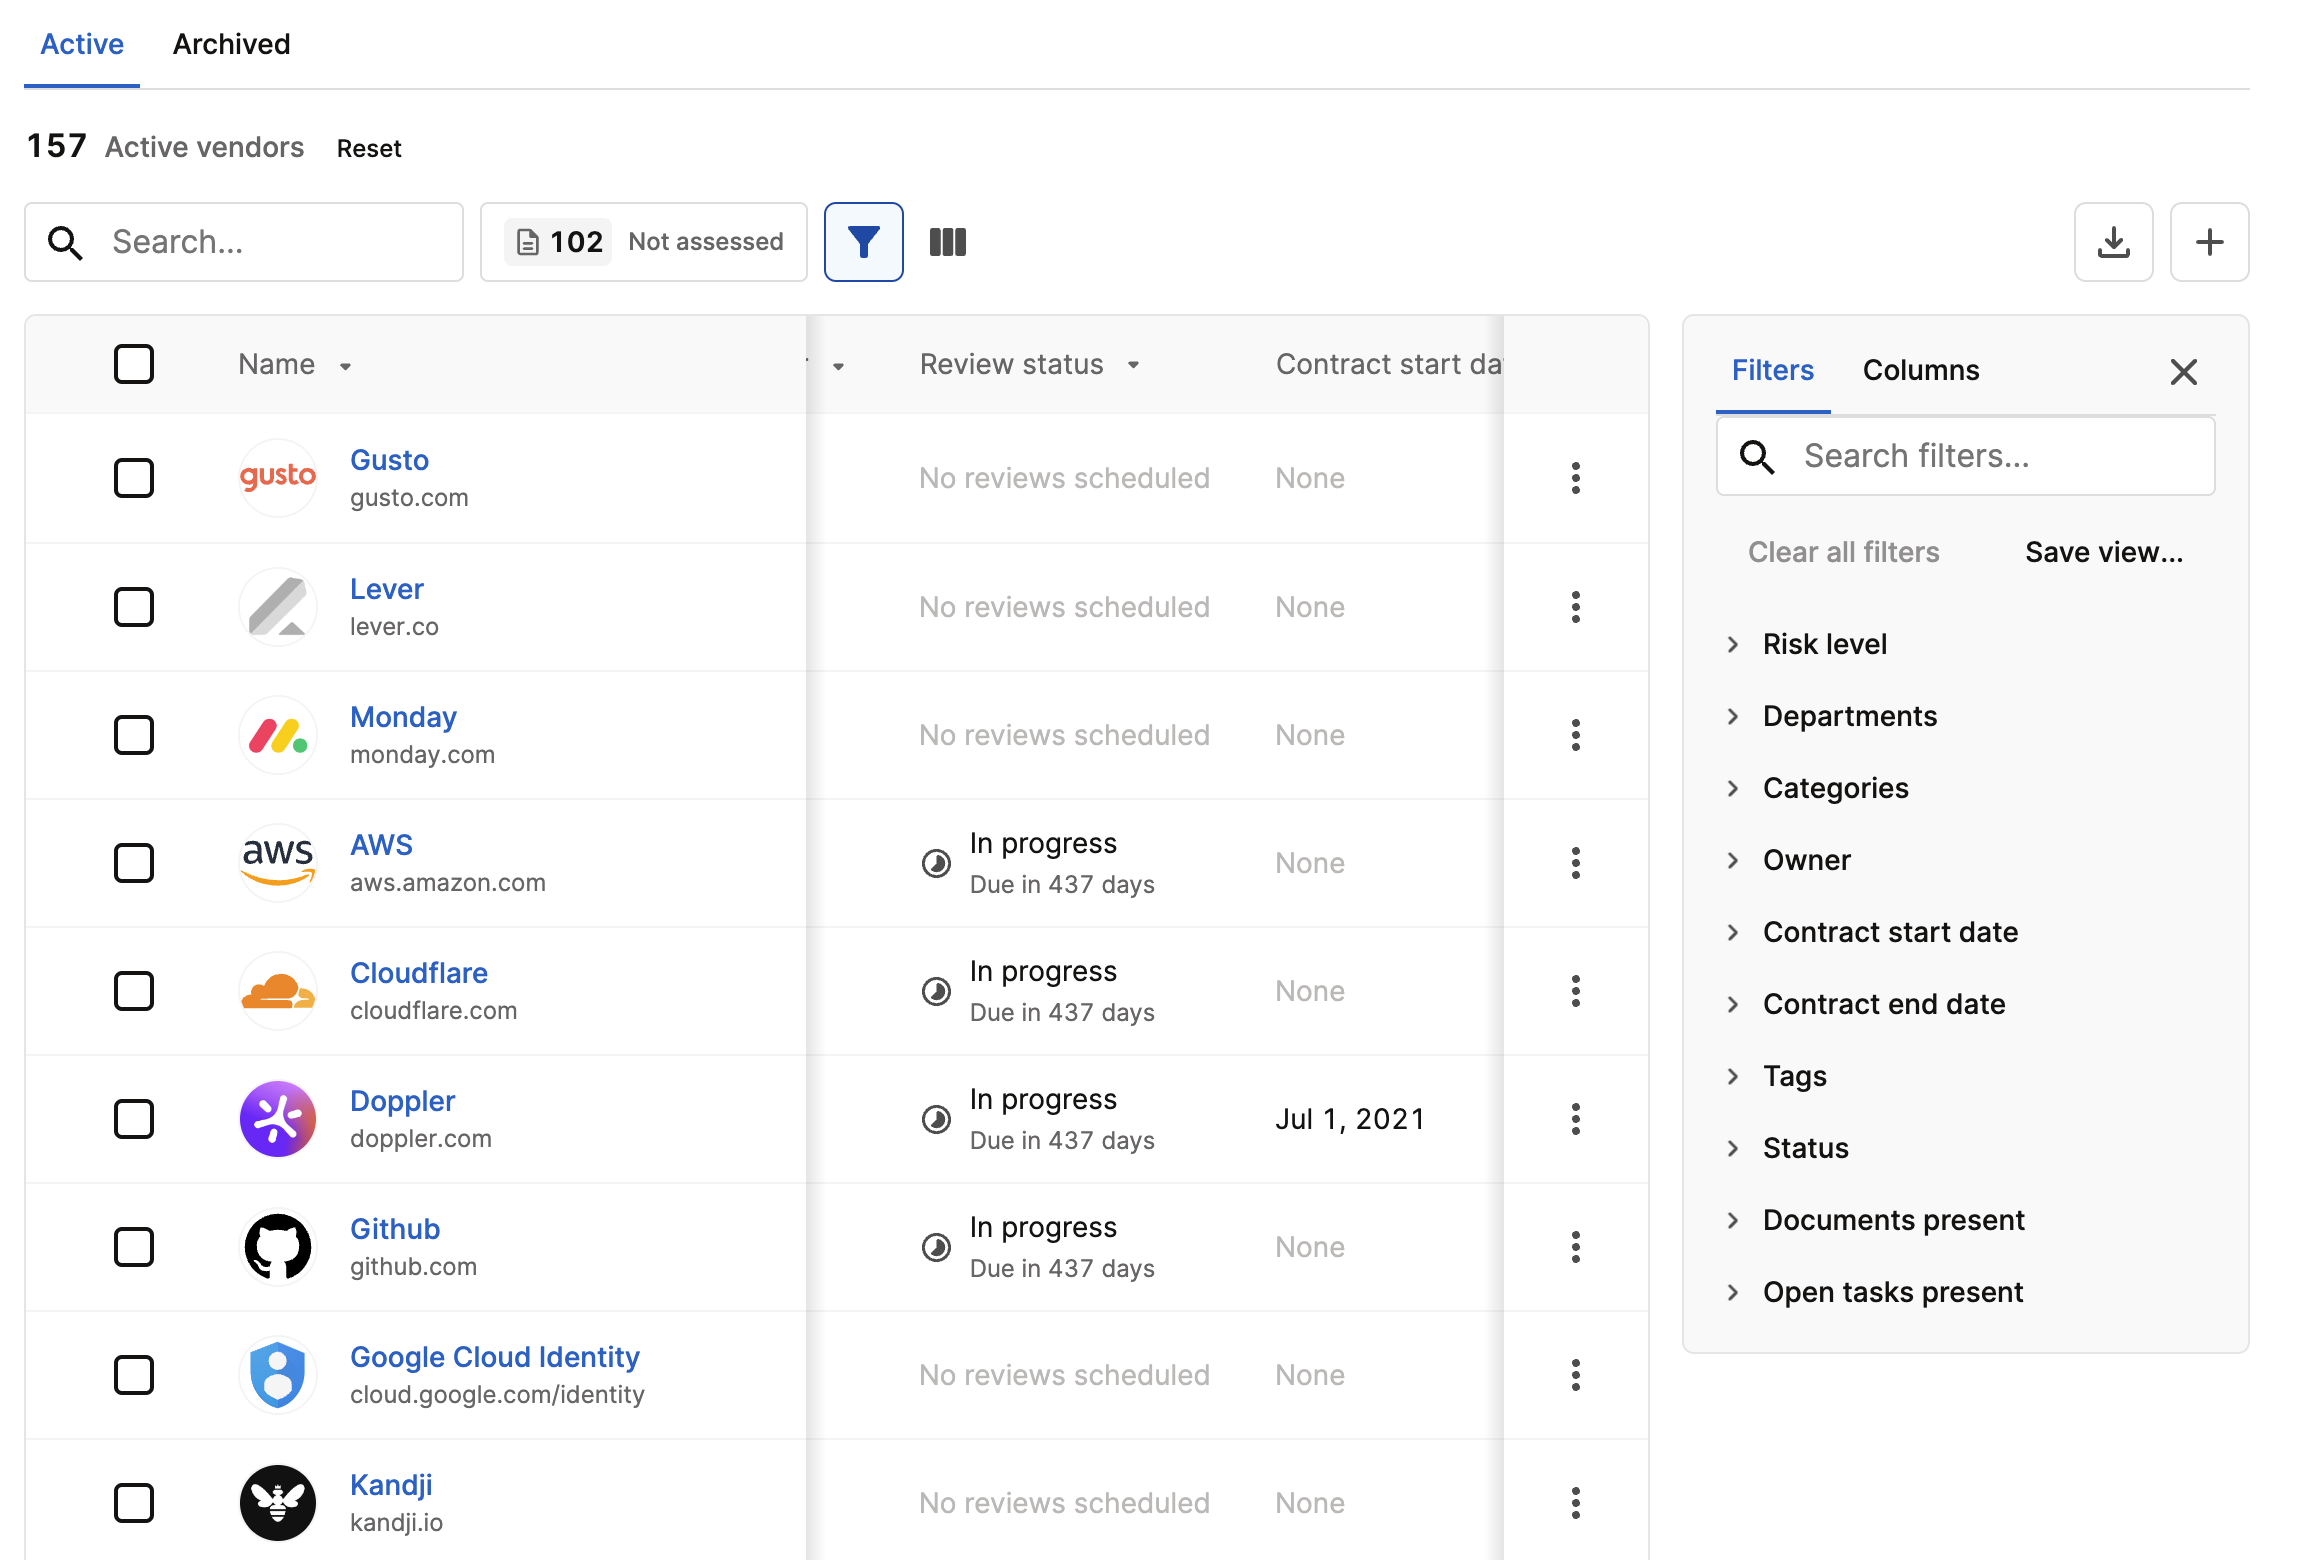The image size is (2302, 1560).
Task: Click the vendor Search field
Action: click(x=244, y=242)
